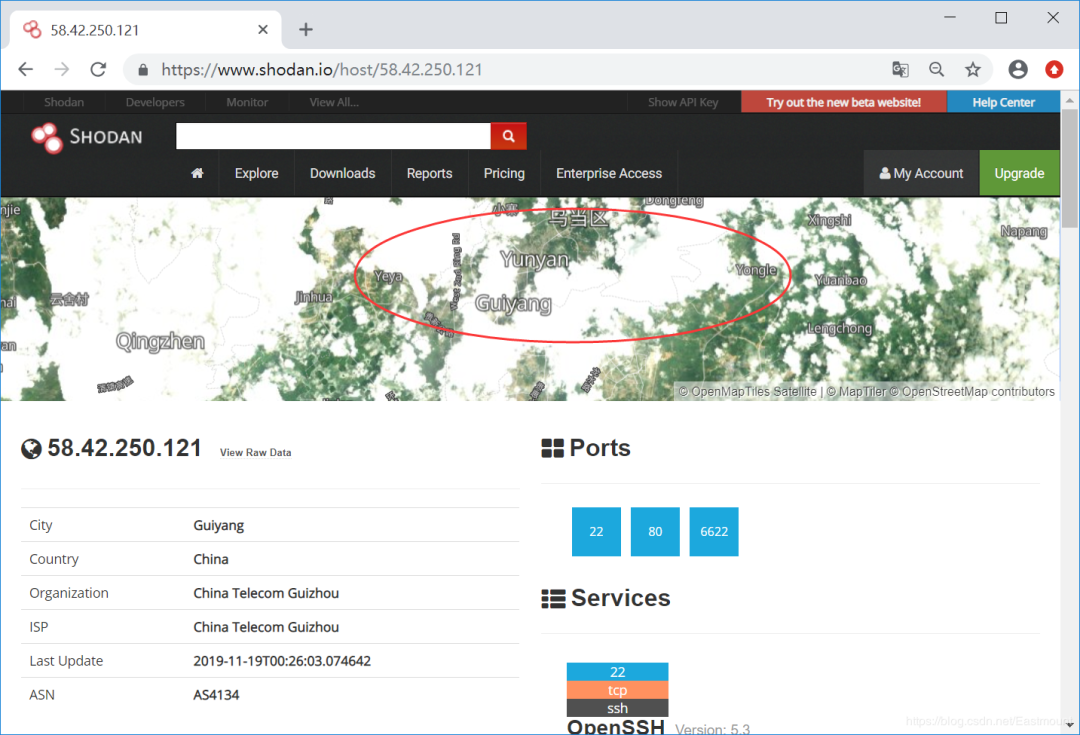Open the Explore menu item
The height and width of the screenshot is (735, 1080).
pos(256,174)
